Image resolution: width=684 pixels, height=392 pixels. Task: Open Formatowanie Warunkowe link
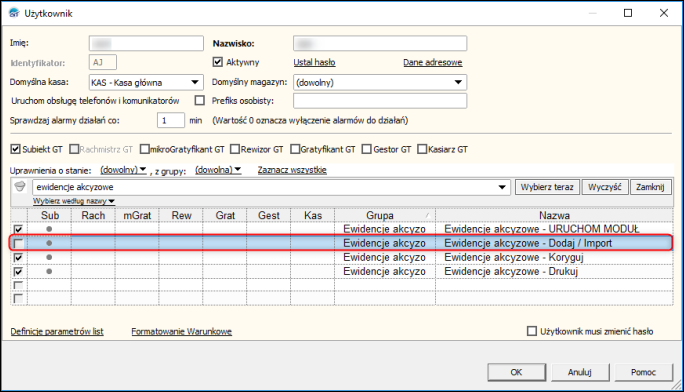[x=181, y=331]
